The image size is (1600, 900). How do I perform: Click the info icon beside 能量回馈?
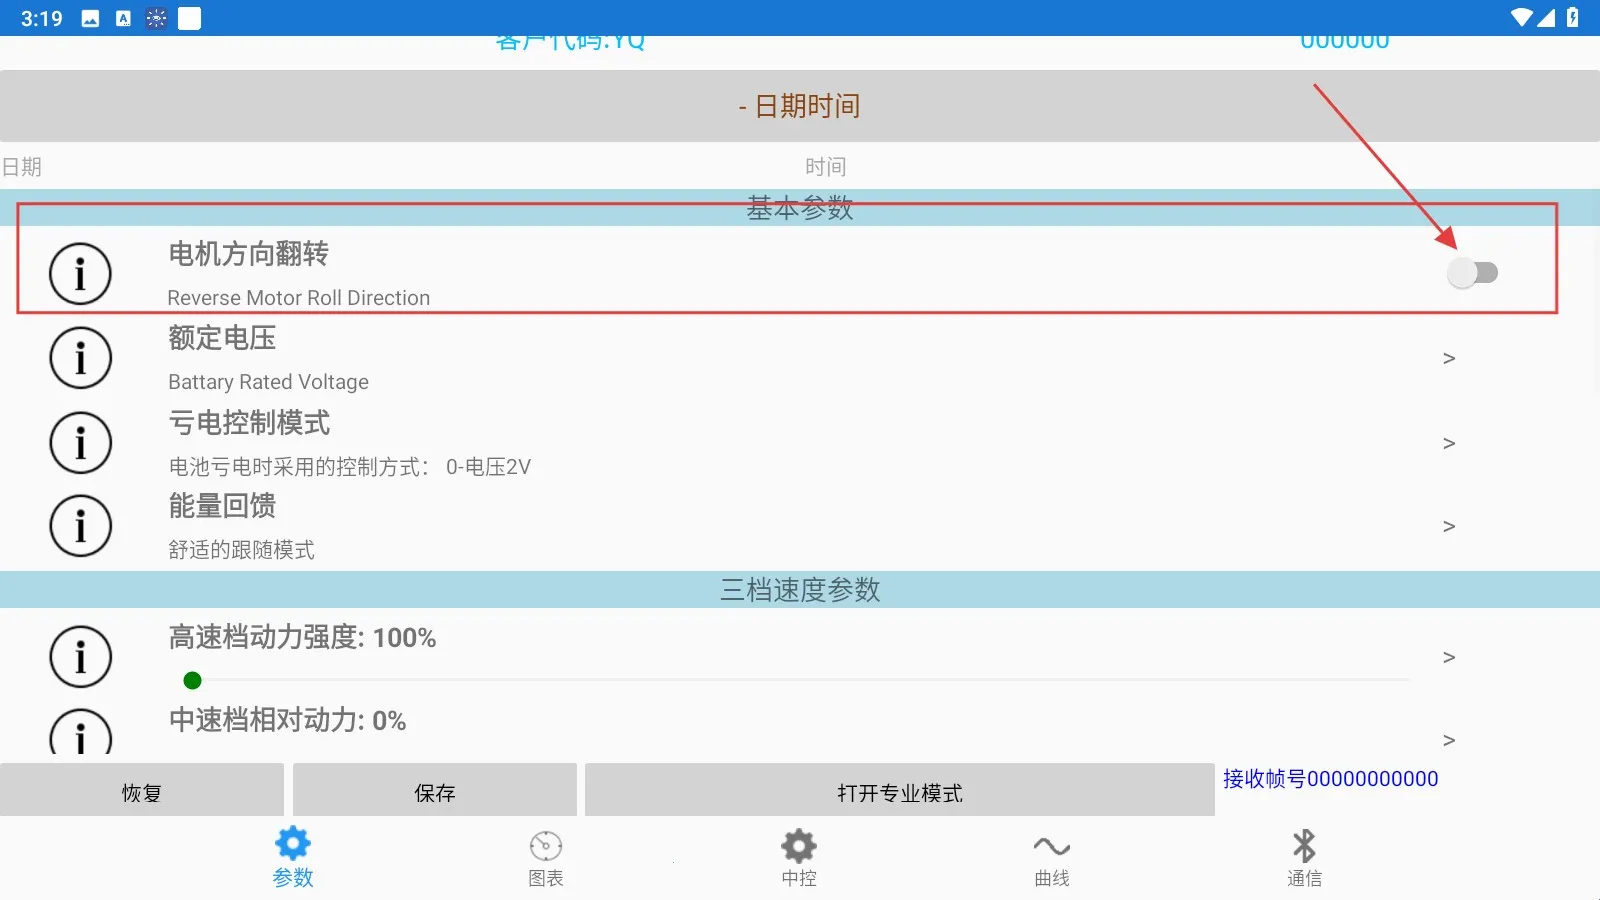coord(80,525)
